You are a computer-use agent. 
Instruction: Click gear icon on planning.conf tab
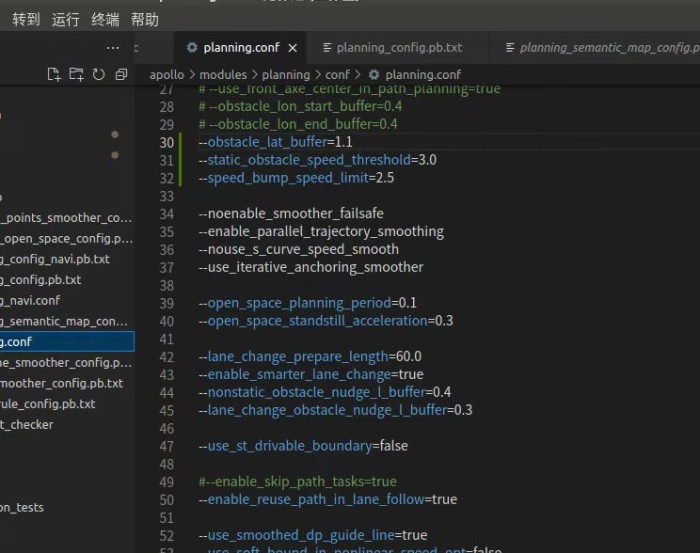[192, 48]
